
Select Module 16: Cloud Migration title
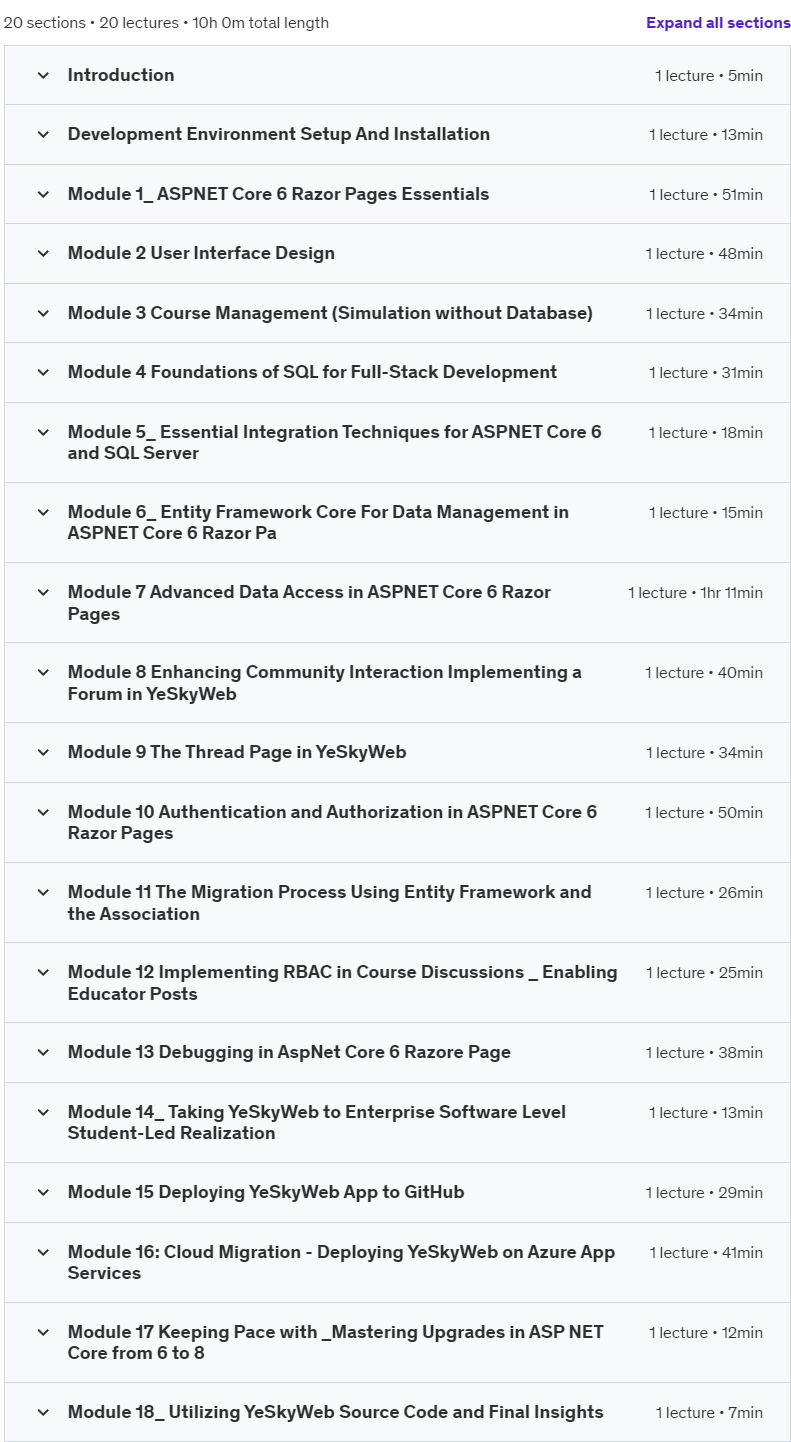[x=342, y=1262]
